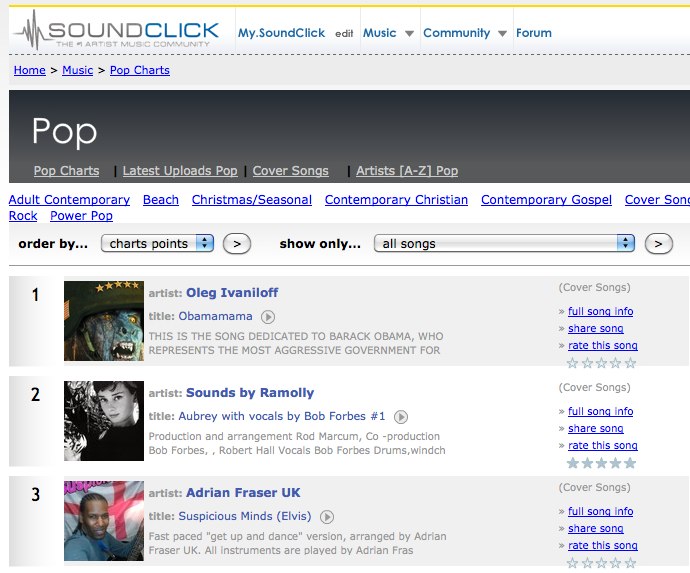Share song Obamamama

595,329
